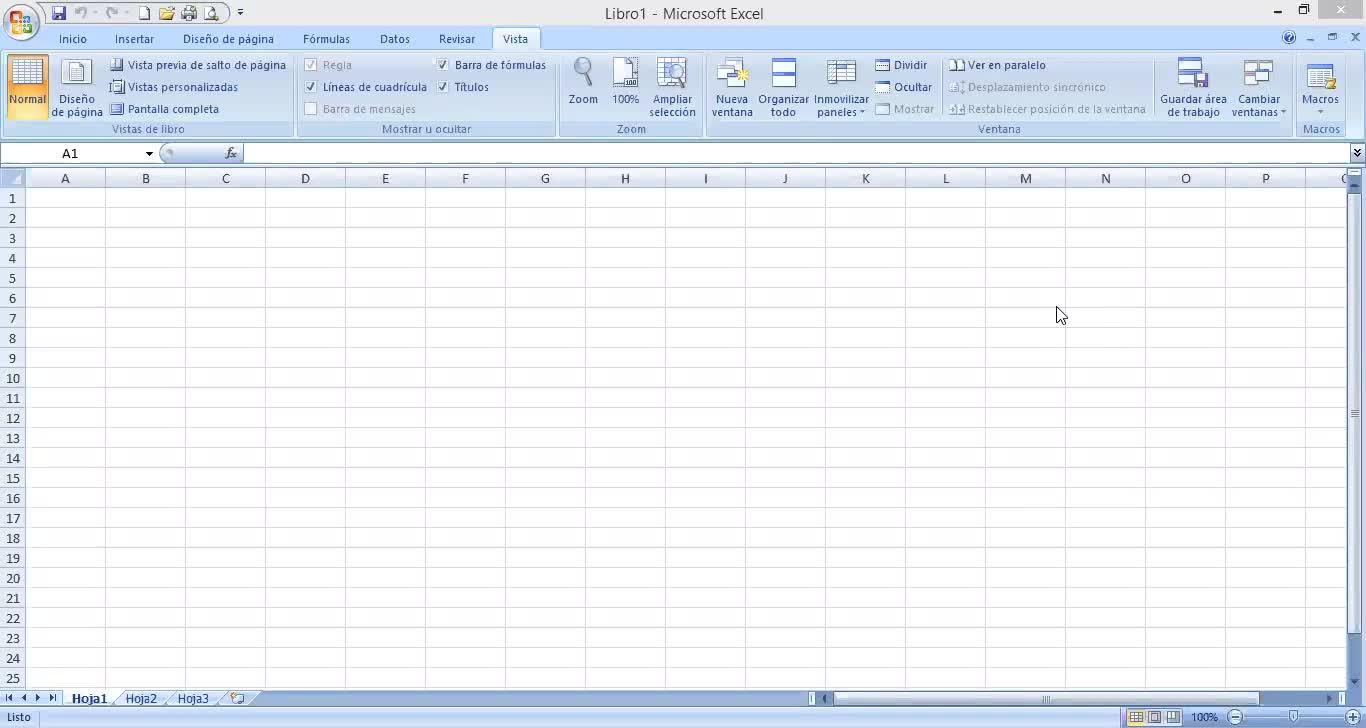This screenshot has height=728, width=1366.
Task: Switch to the Inicio tab
Action: click(73, 39)
